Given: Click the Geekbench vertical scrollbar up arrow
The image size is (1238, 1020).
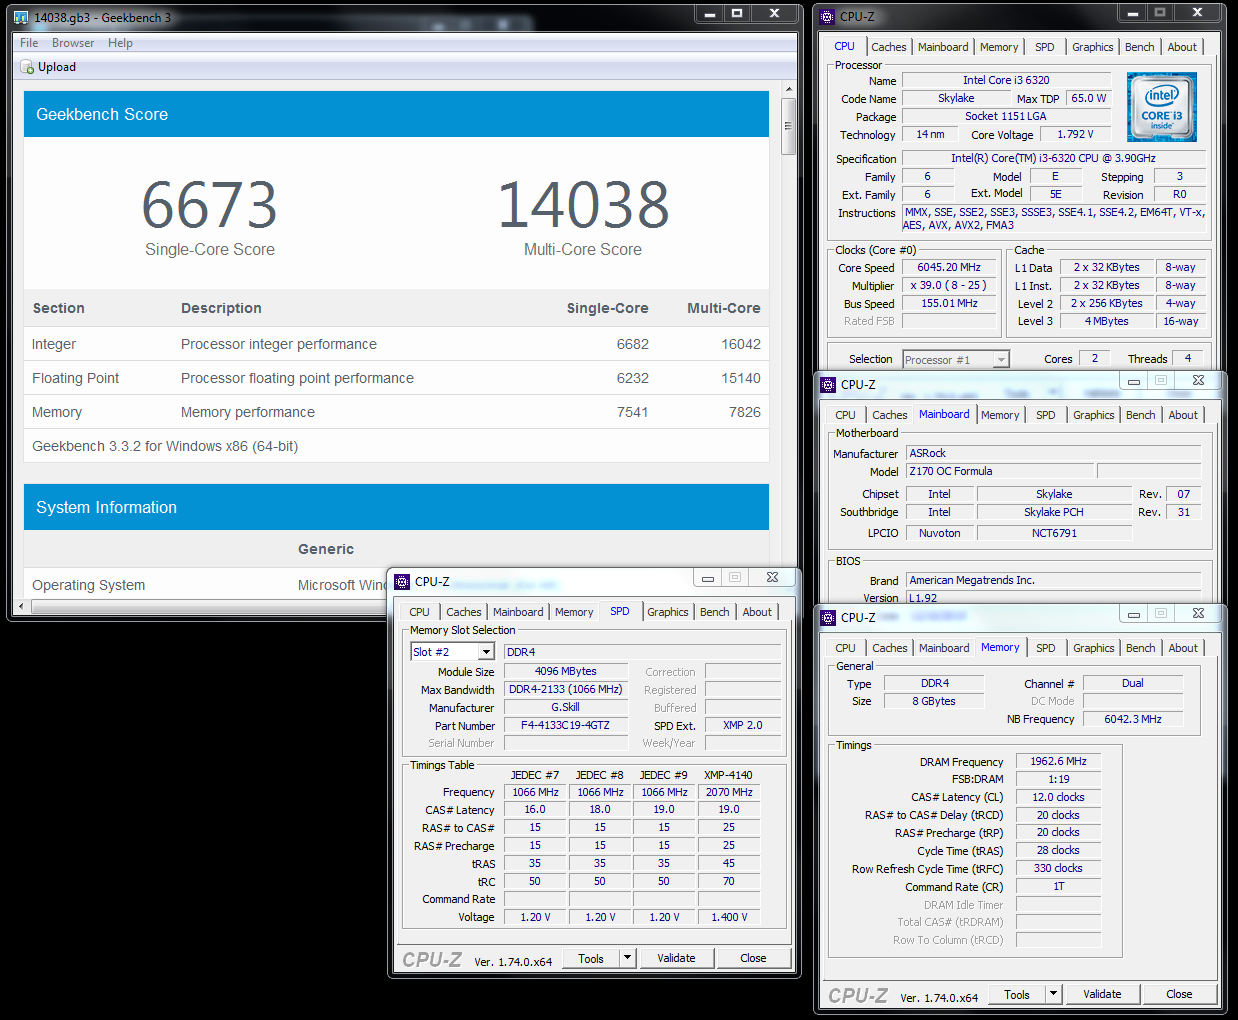Looking at the screenshot, I should (788, 89).
